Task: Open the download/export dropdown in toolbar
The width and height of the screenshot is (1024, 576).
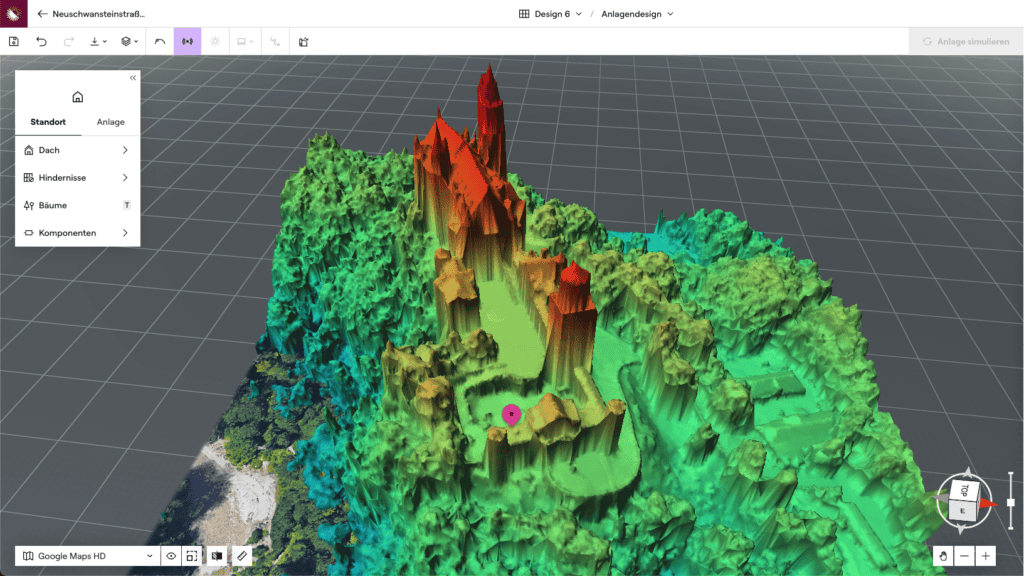Action: pos(98,42)
